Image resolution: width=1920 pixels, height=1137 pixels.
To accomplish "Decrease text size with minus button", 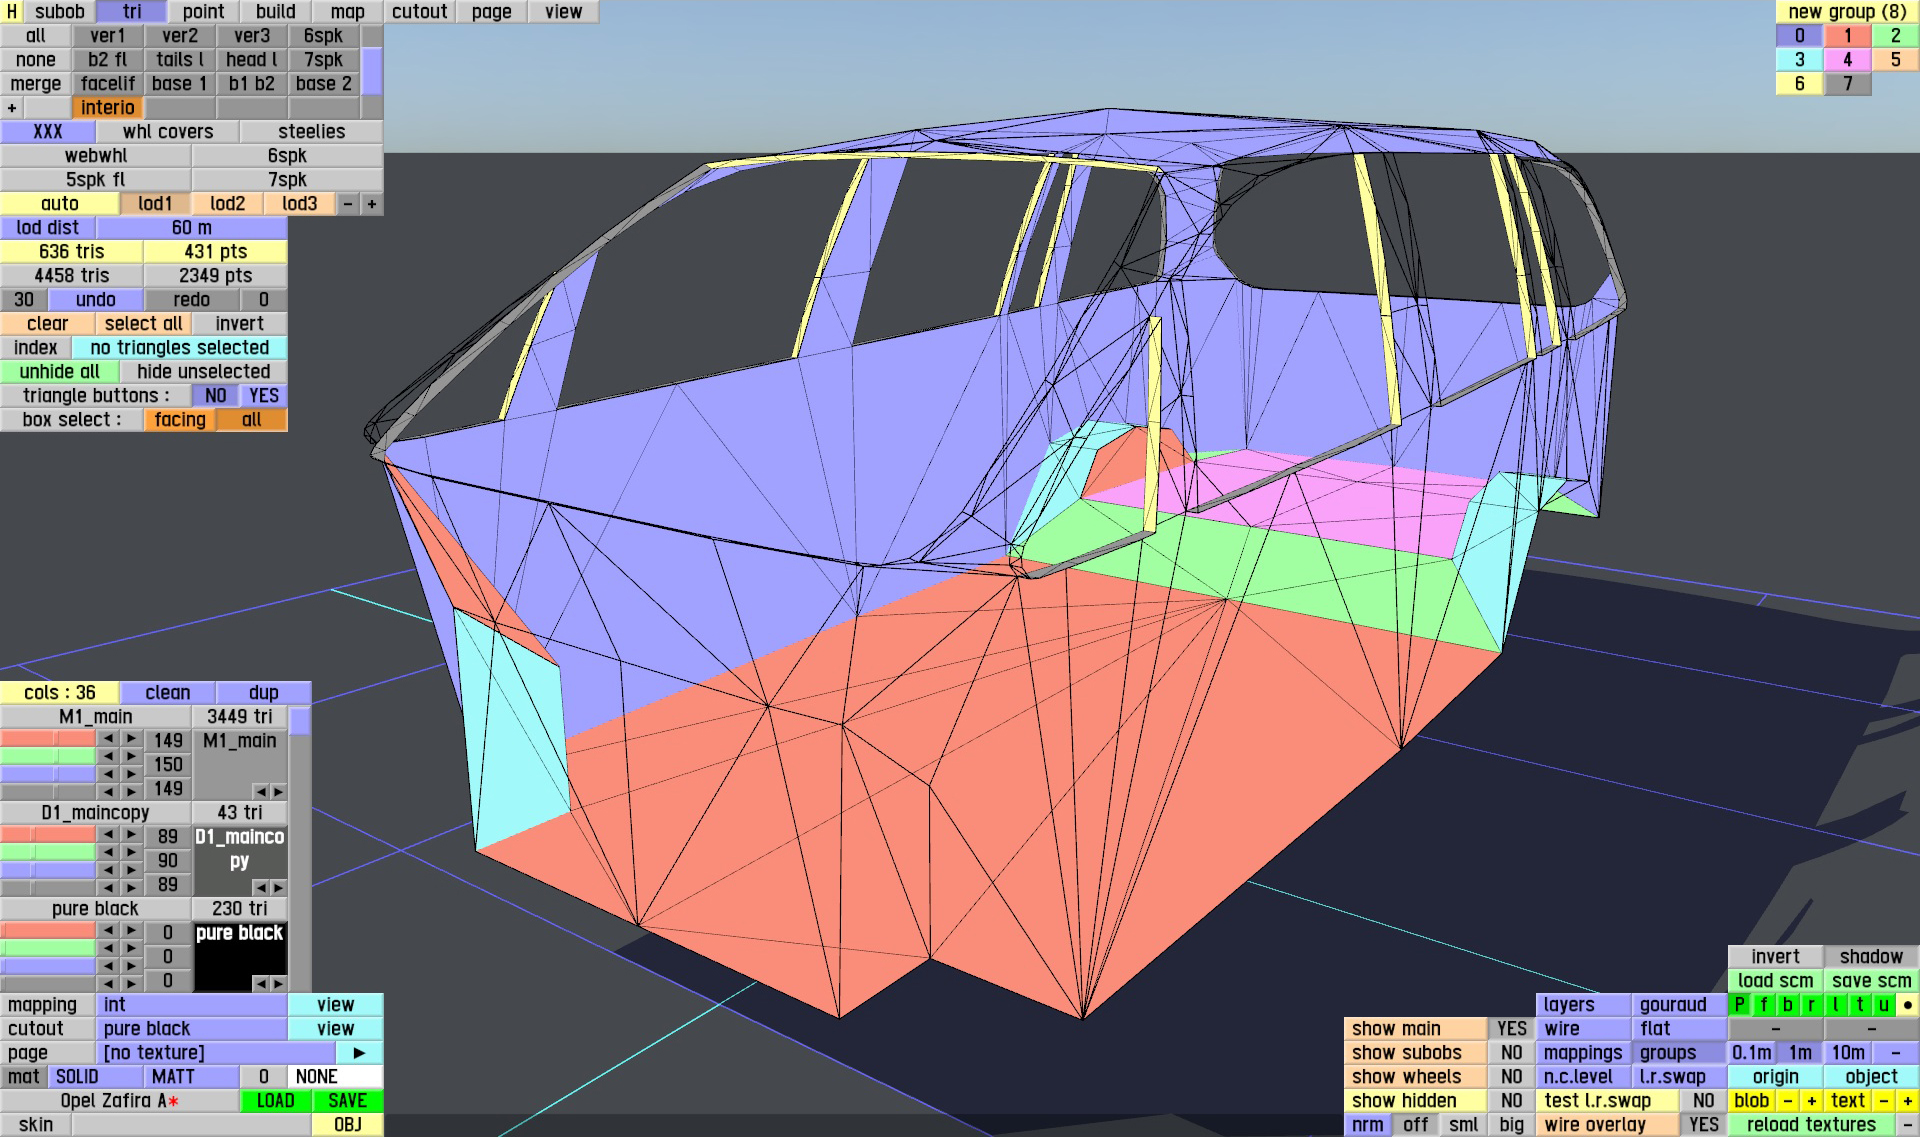I will point(1883,1101).
